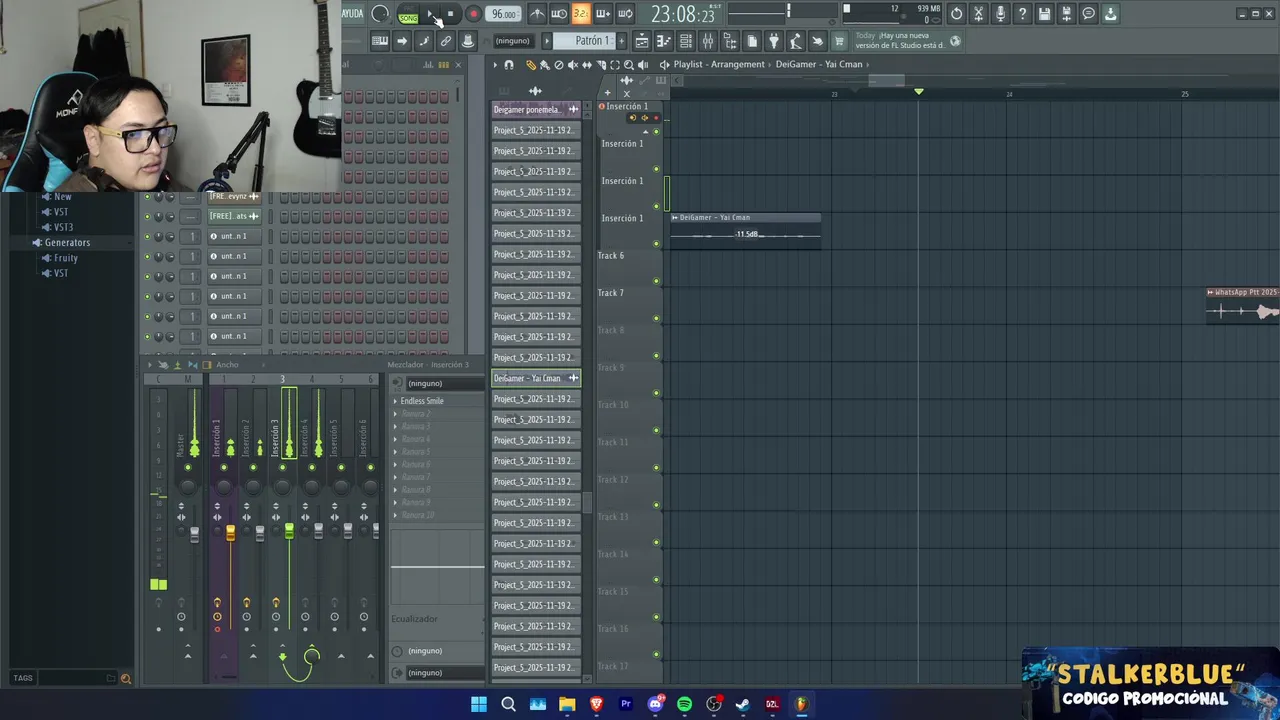
Task: Toggle the Inserción 2 green mute LED
Action: coord(253,467)
